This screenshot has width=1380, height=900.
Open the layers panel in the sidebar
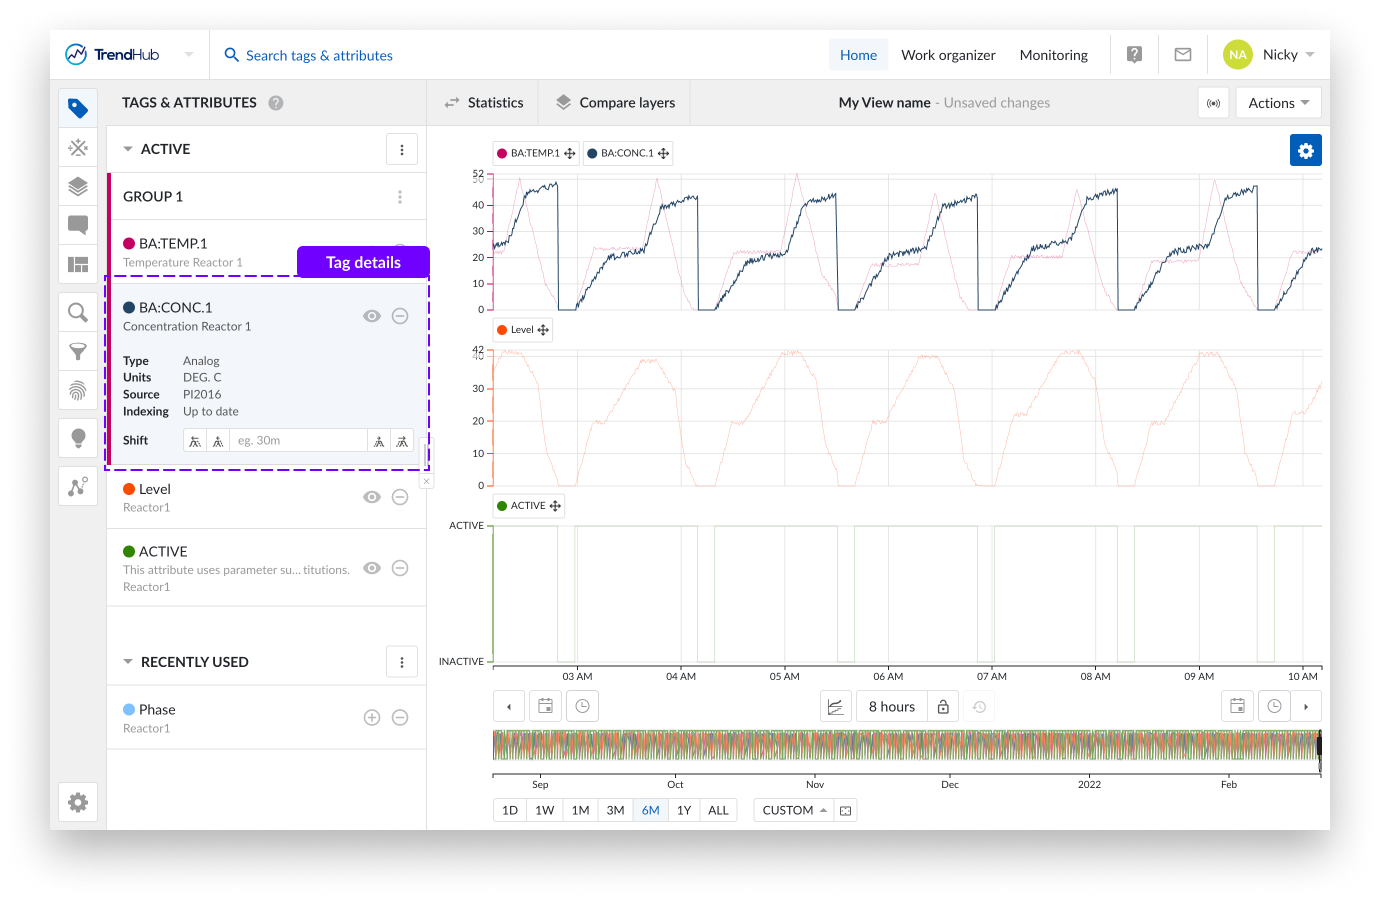(78, 186)
